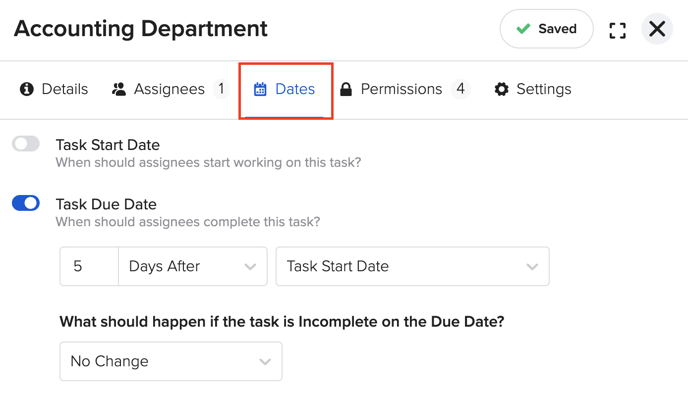Screen dimensions: 688x393
Task: Click the Permissions count badge 4
Action: click(x=460, y=89)
